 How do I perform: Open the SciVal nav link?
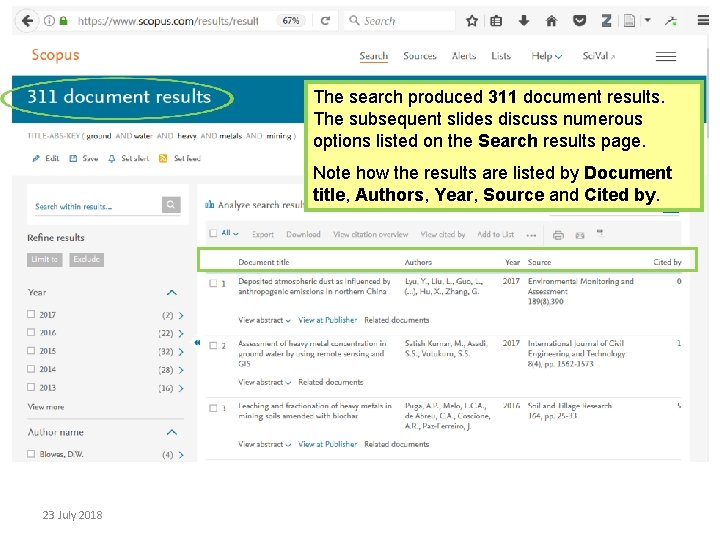pyautogui.click(x=599, y=56)
